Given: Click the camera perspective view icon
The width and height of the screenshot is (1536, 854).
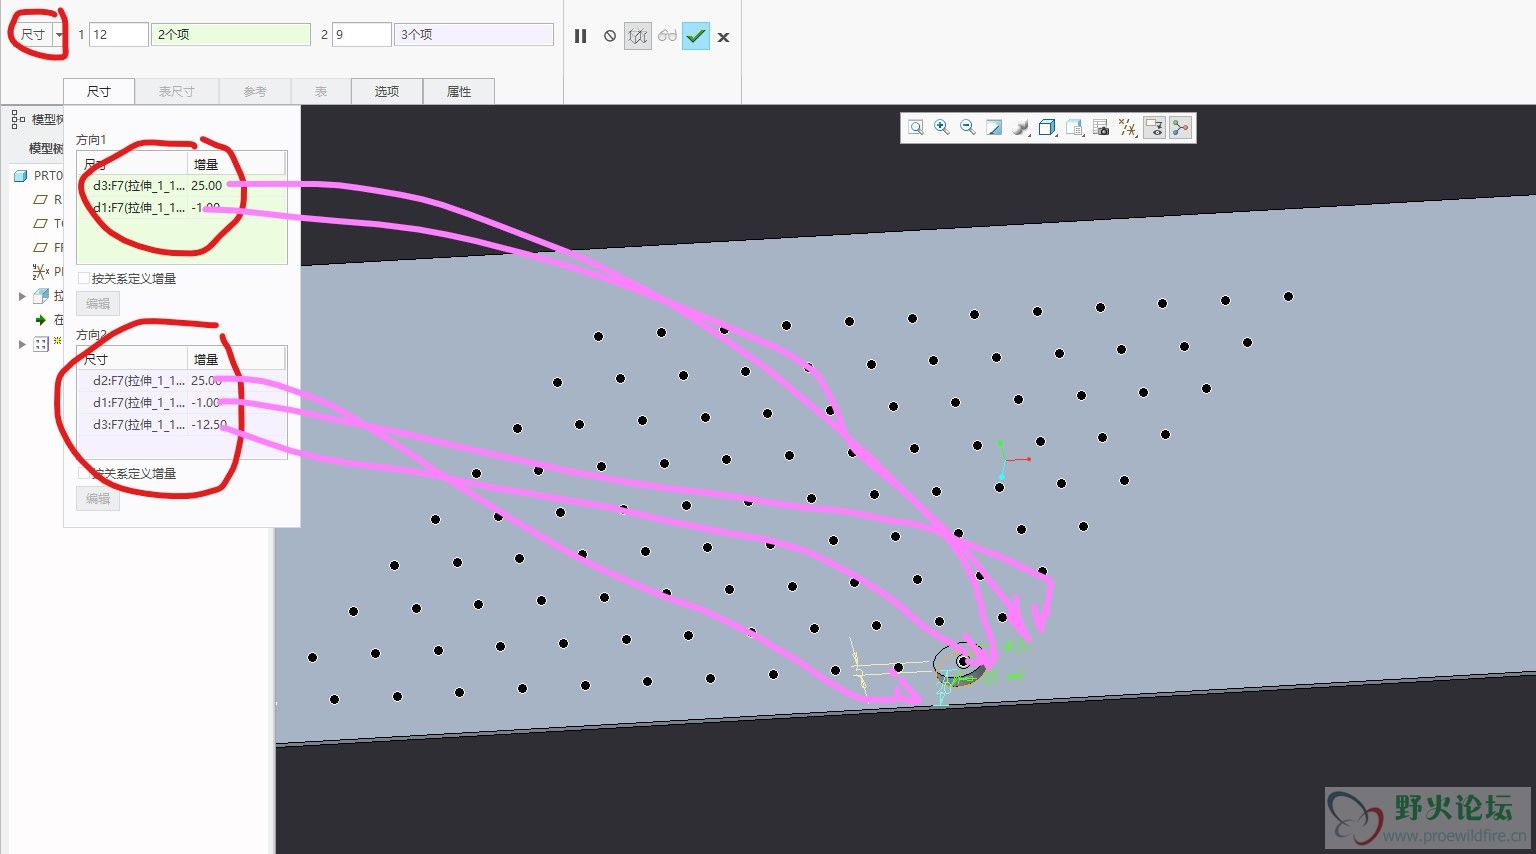Looking at the screenshot, I should pos(1101,127).
